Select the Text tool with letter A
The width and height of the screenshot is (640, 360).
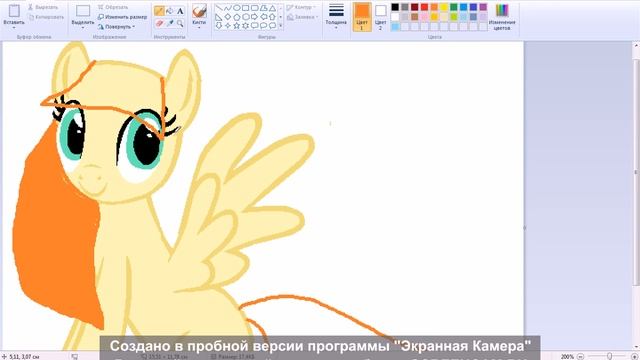click(180, 11)
